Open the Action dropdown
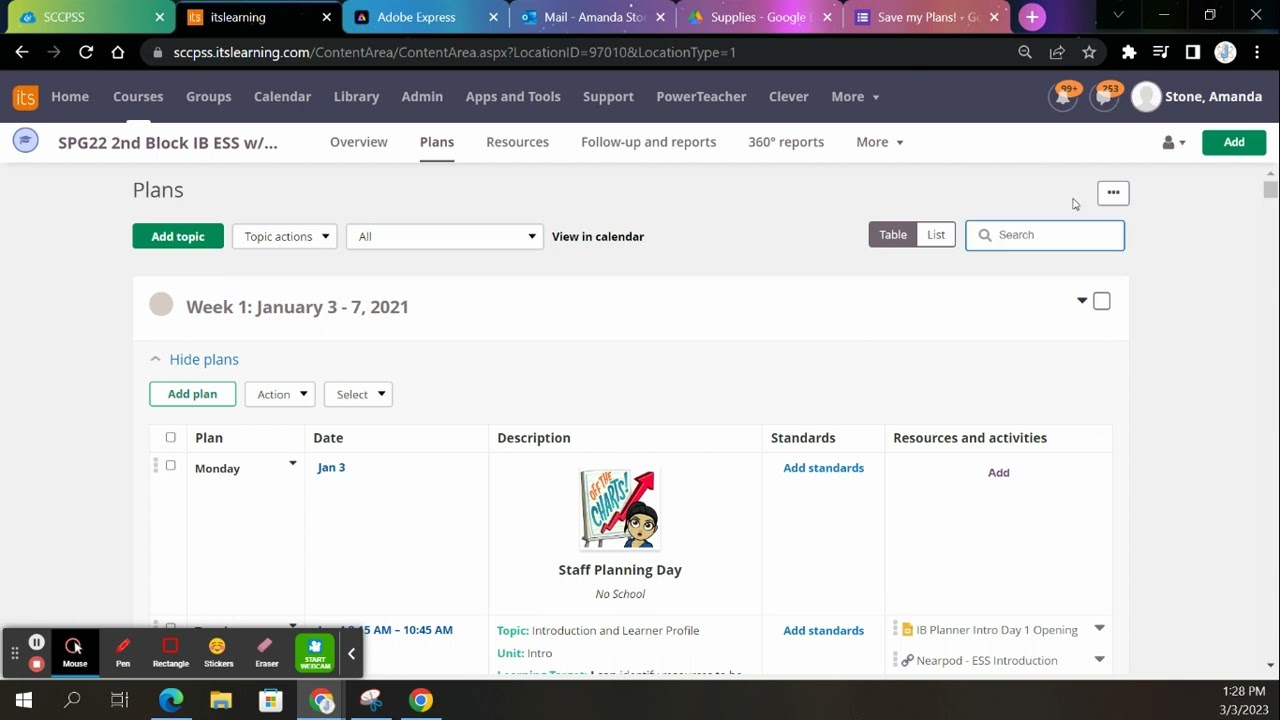 (280, 394)
